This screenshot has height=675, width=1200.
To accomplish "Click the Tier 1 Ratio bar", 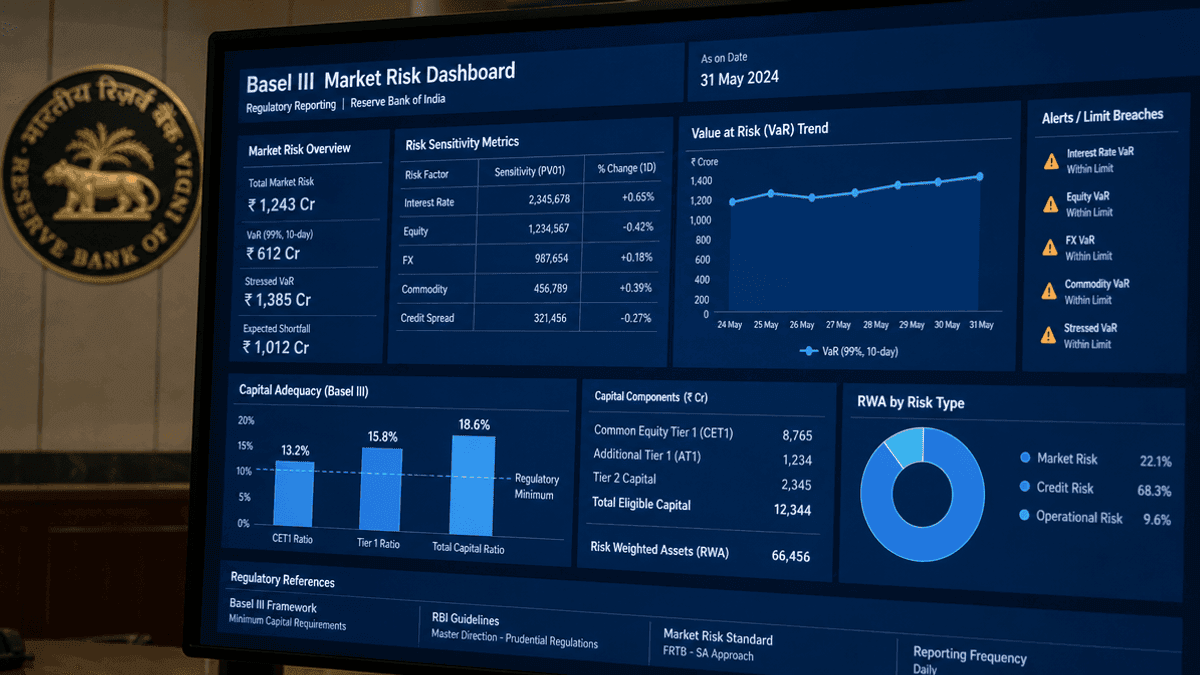I will point(381,488).
